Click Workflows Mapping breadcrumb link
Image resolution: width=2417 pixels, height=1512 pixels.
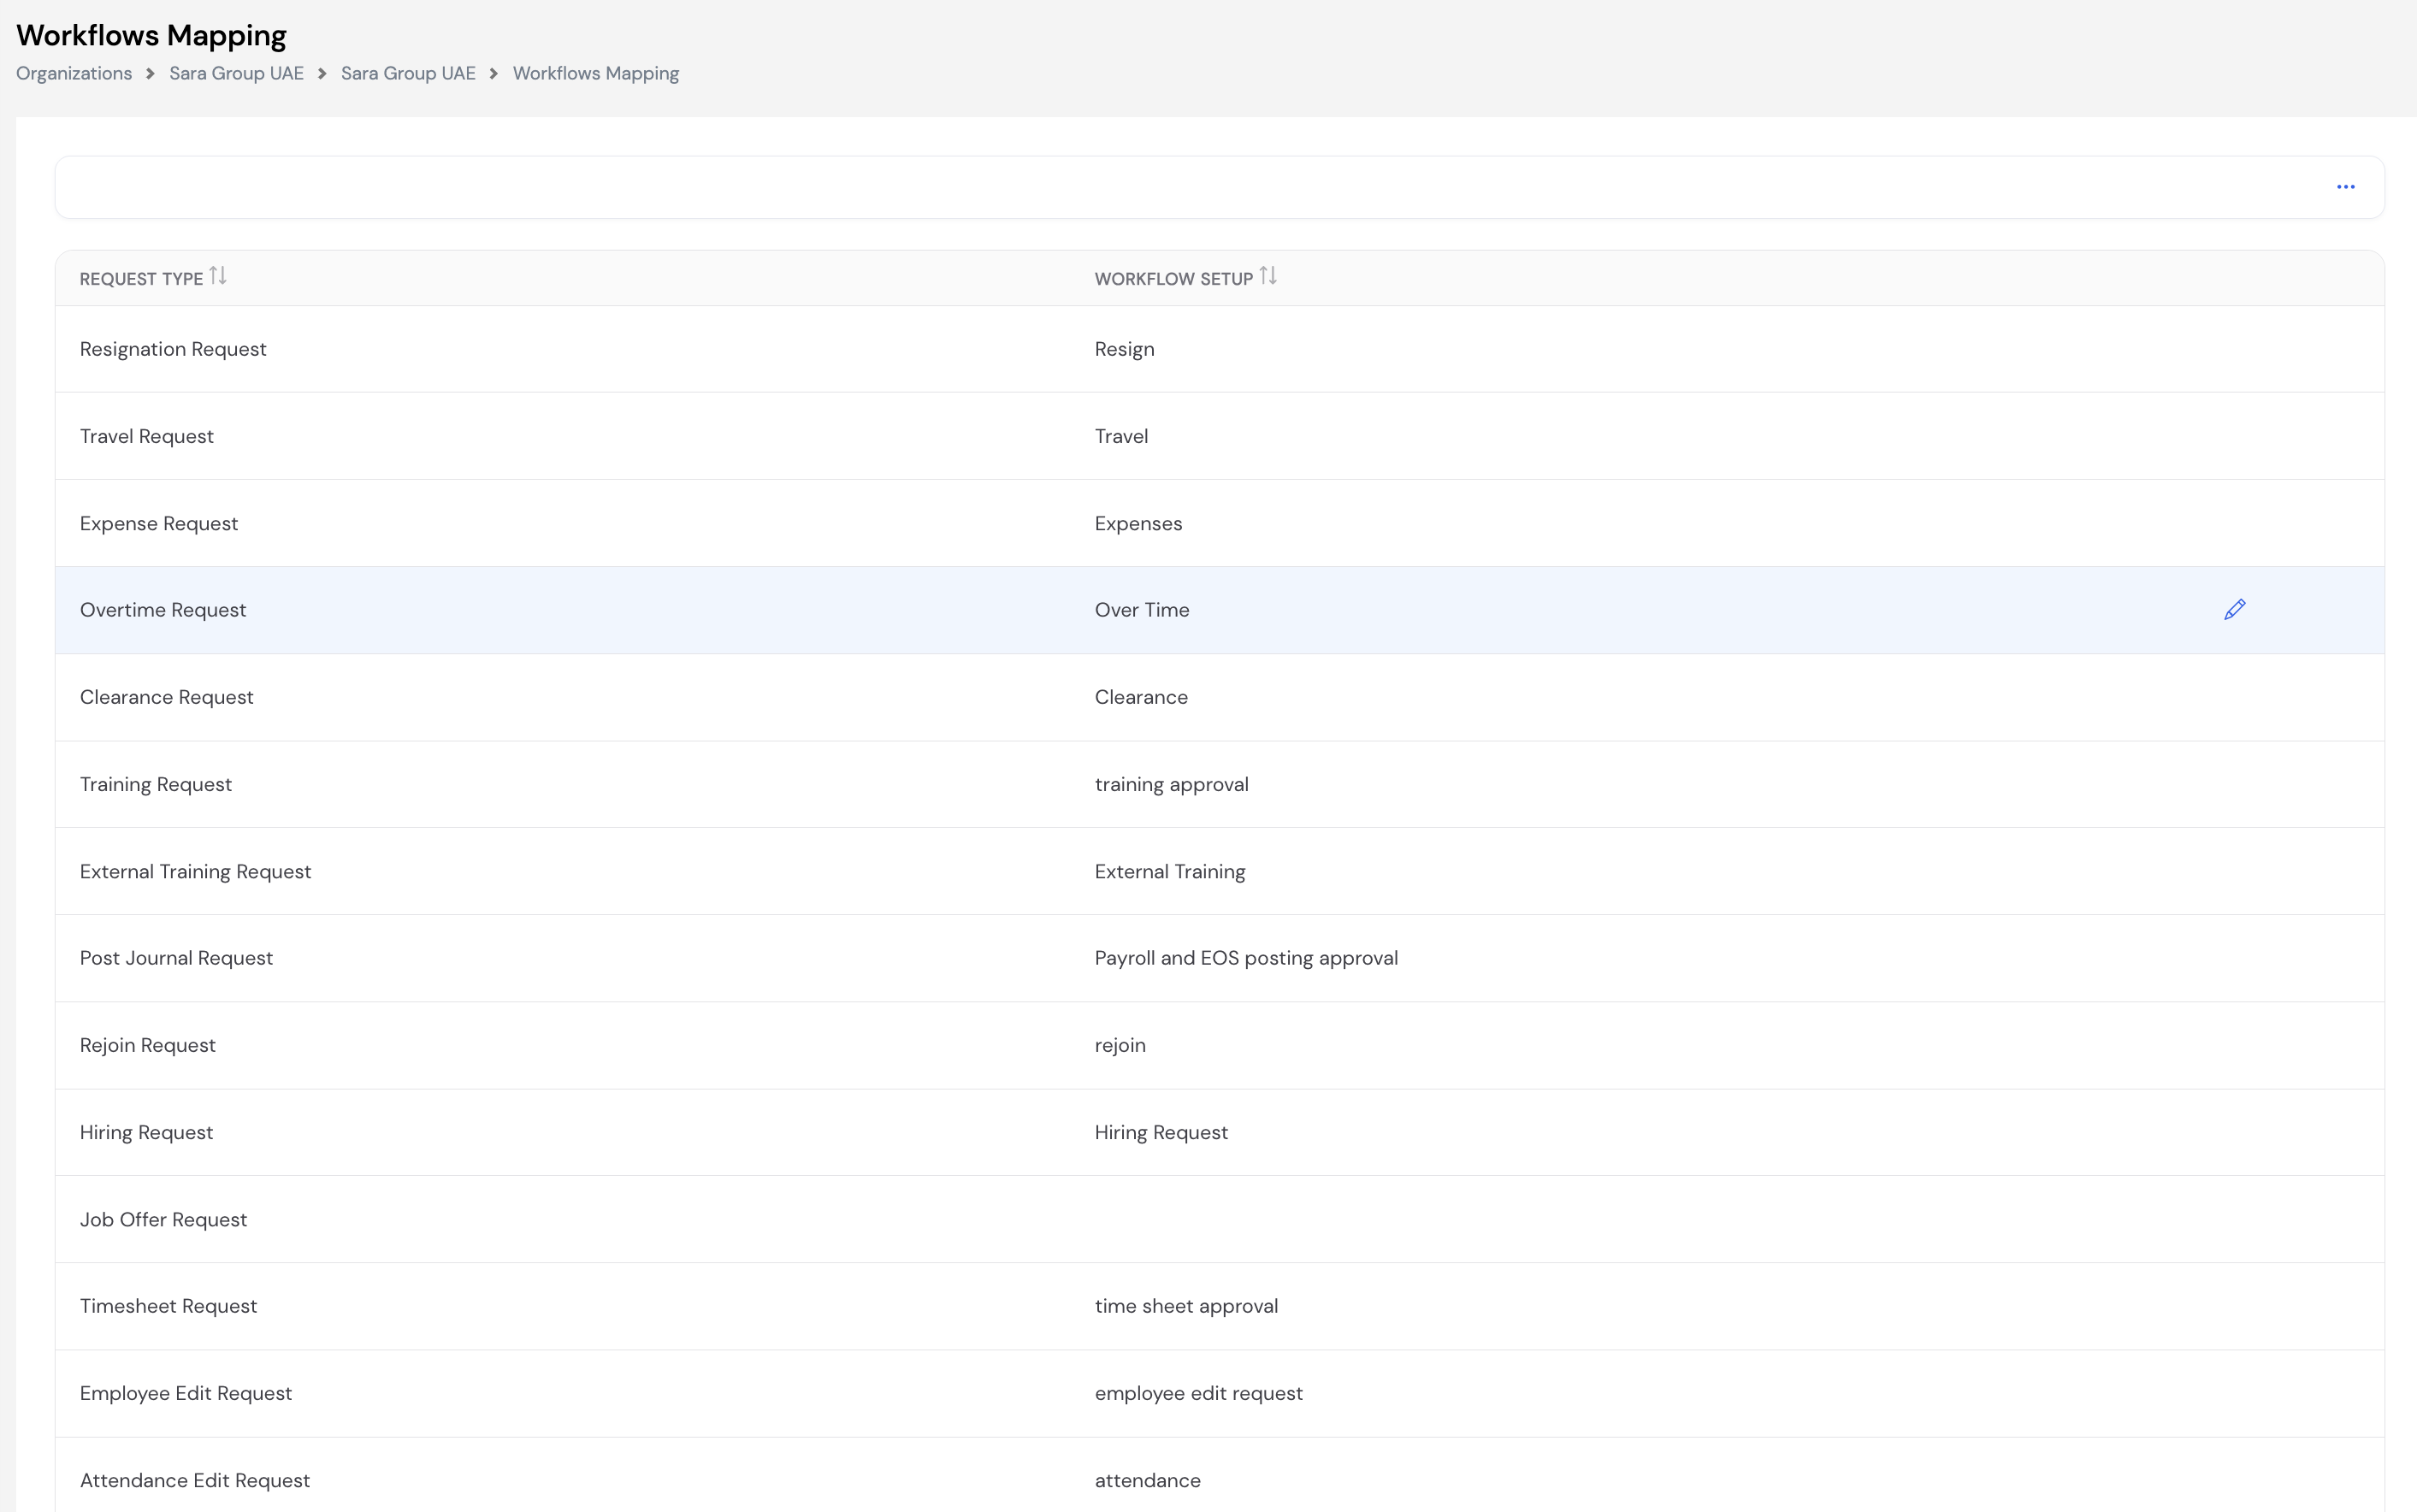(x=596, y=74)
